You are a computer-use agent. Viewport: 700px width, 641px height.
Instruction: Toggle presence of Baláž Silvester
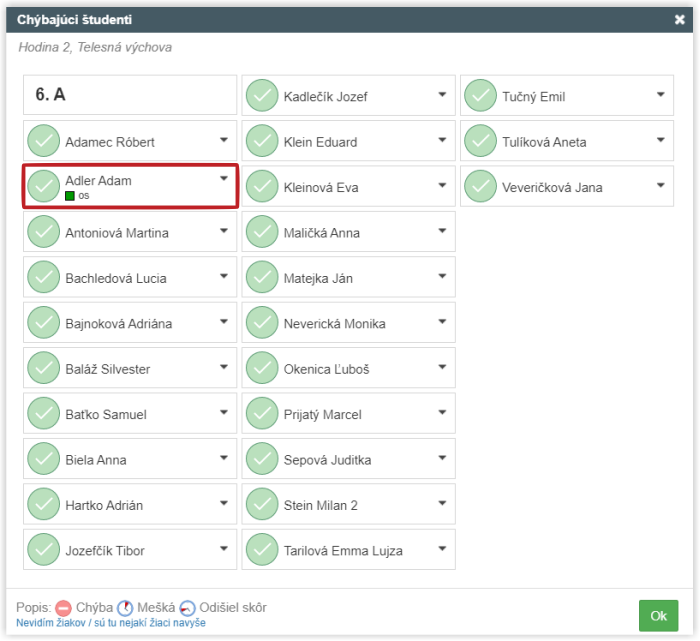(43, 368)
